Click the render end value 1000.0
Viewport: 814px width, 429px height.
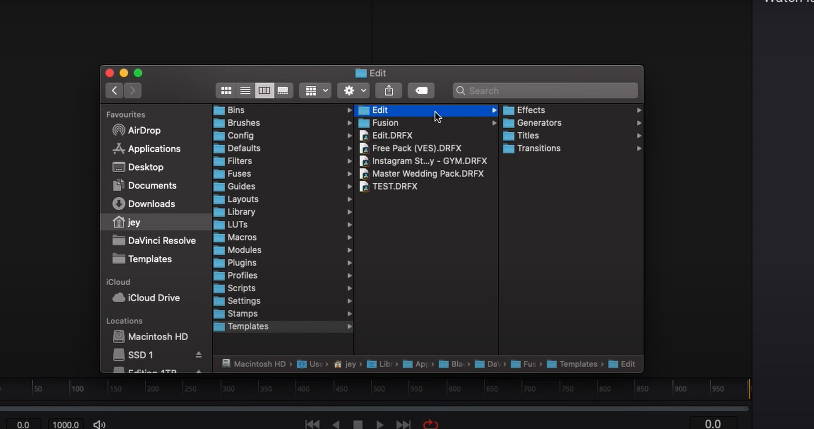65,424
